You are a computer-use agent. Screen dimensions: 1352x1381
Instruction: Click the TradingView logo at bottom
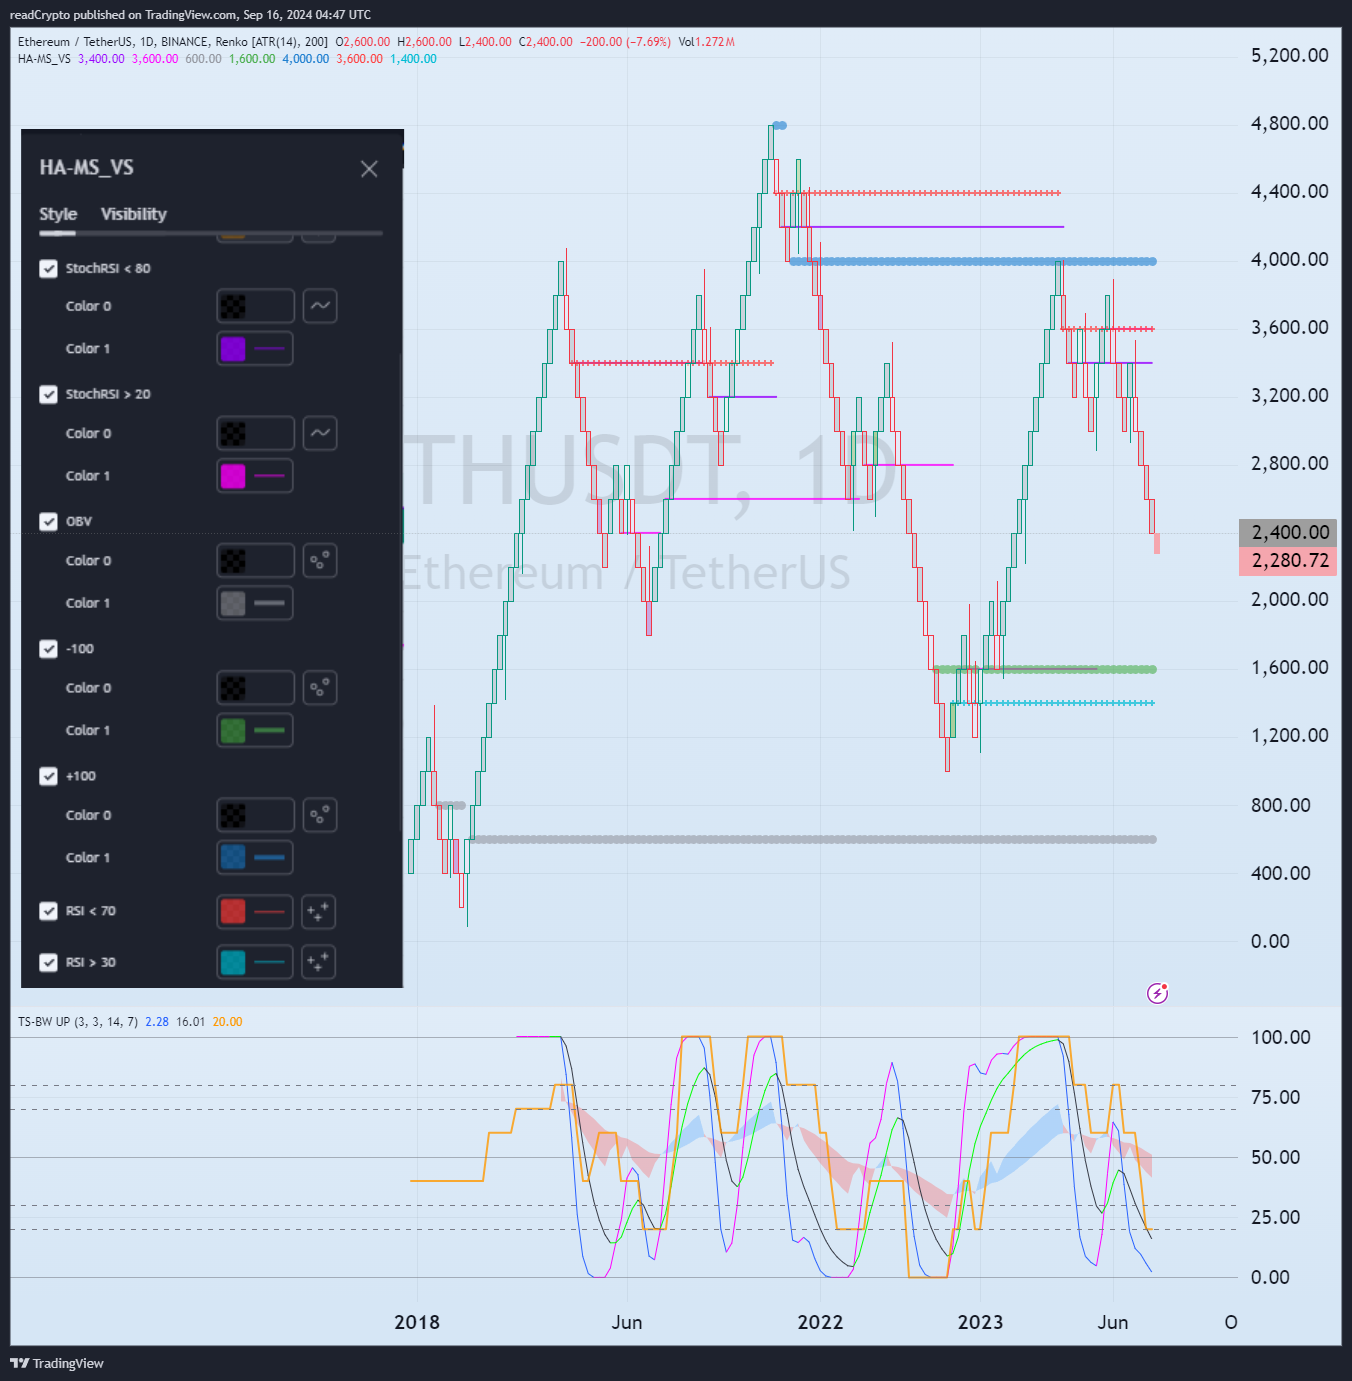coord(57,1363)
